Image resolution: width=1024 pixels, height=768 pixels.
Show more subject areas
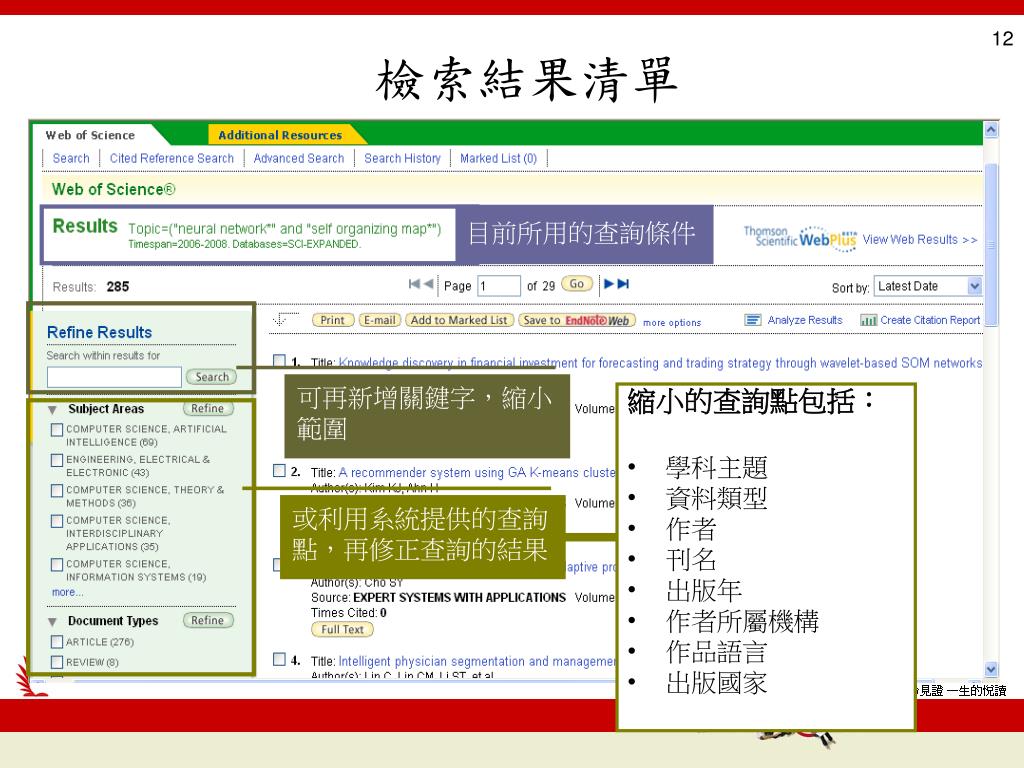[x=67, y=592]
